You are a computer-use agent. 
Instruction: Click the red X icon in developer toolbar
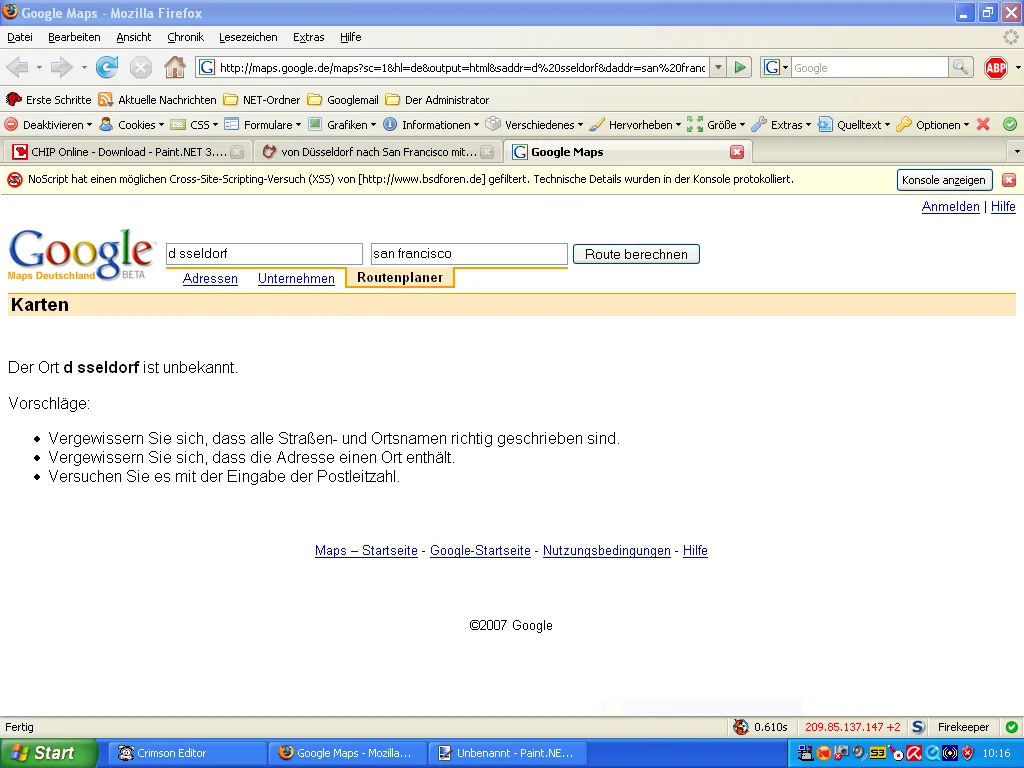pos(983,125)
